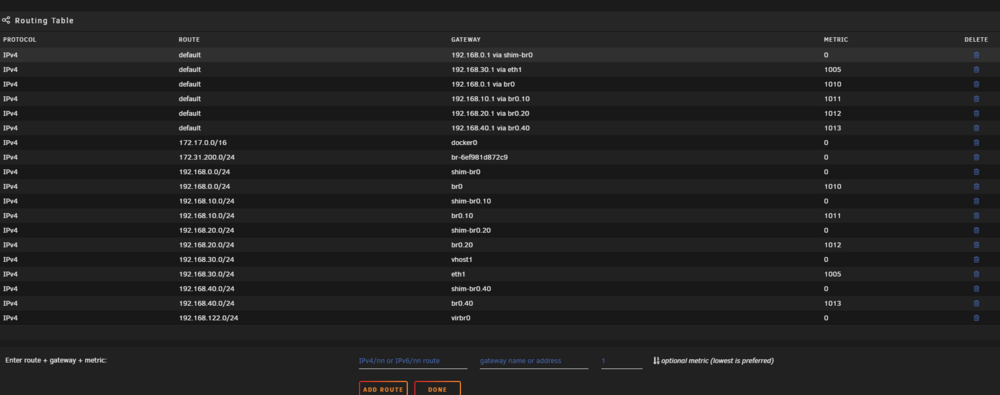1000x395 pixels.
Task: Select the vhost1 gateway cell
Action: (x=462, y=260)
